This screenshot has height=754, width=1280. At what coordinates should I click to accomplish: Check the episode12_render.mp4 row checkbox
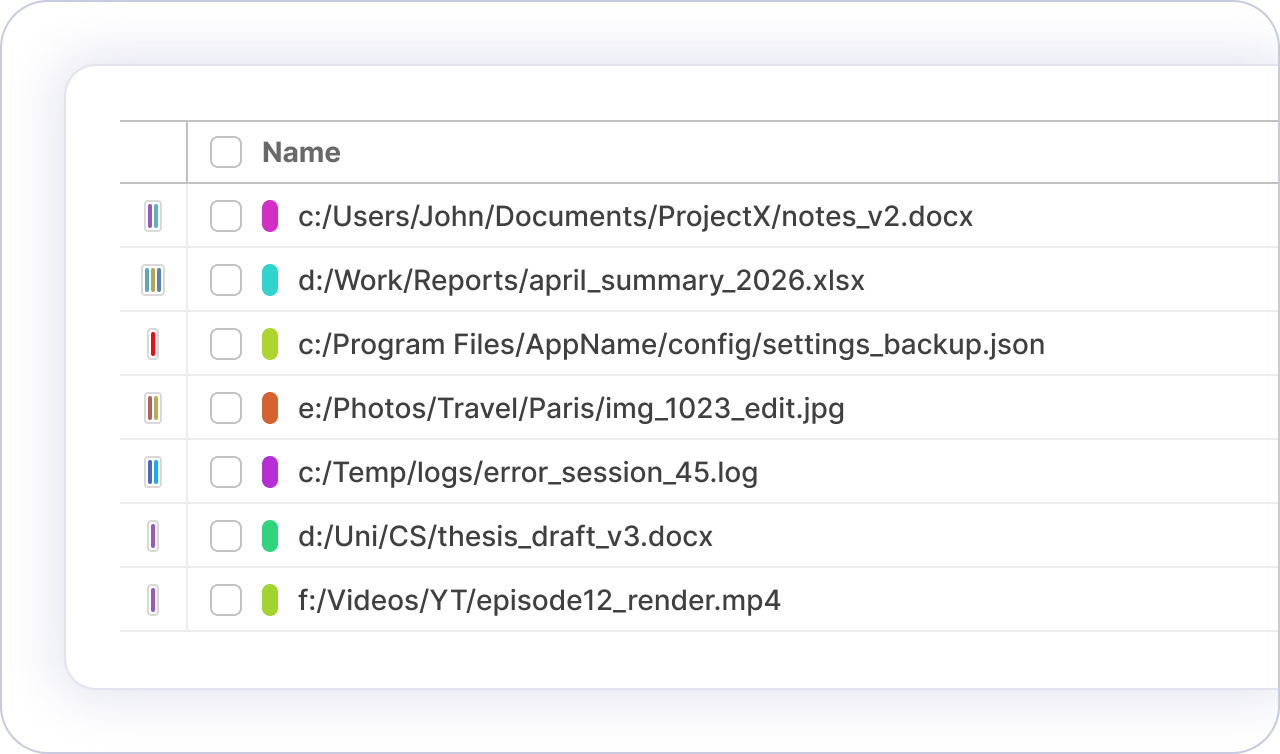pos(226,600)
